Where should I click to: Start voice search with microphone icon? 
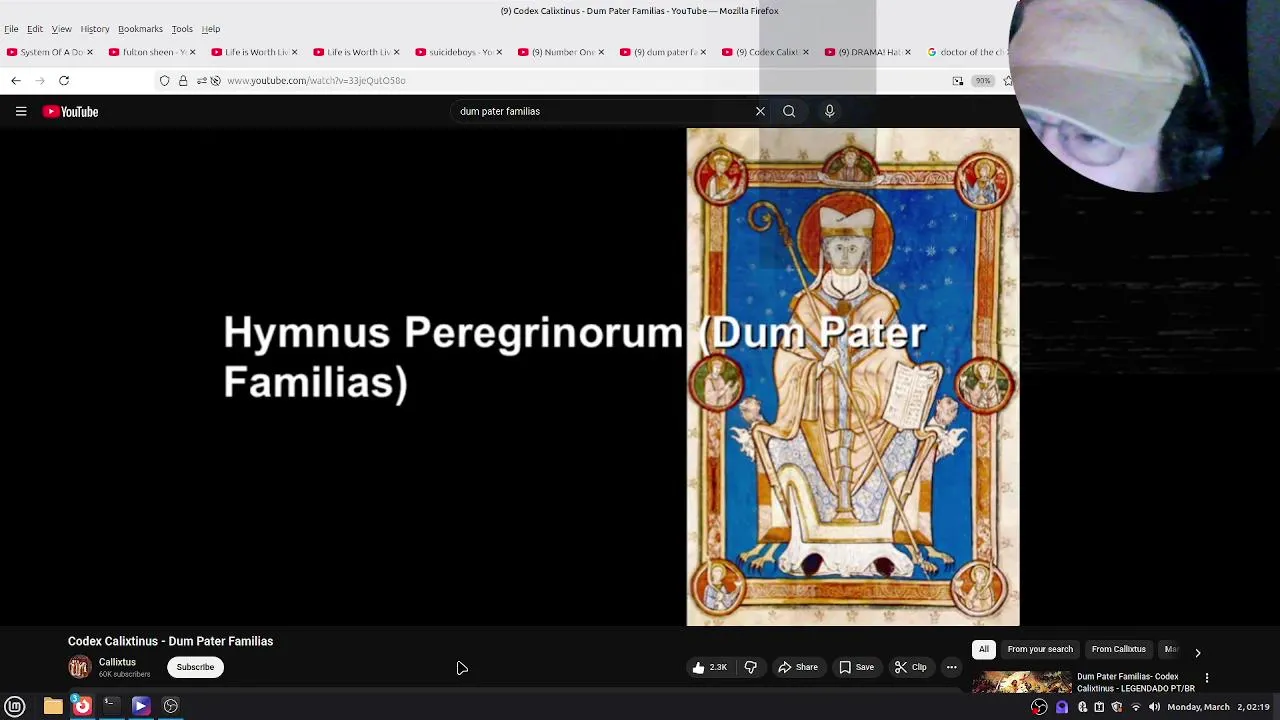[x=829, y=112]
